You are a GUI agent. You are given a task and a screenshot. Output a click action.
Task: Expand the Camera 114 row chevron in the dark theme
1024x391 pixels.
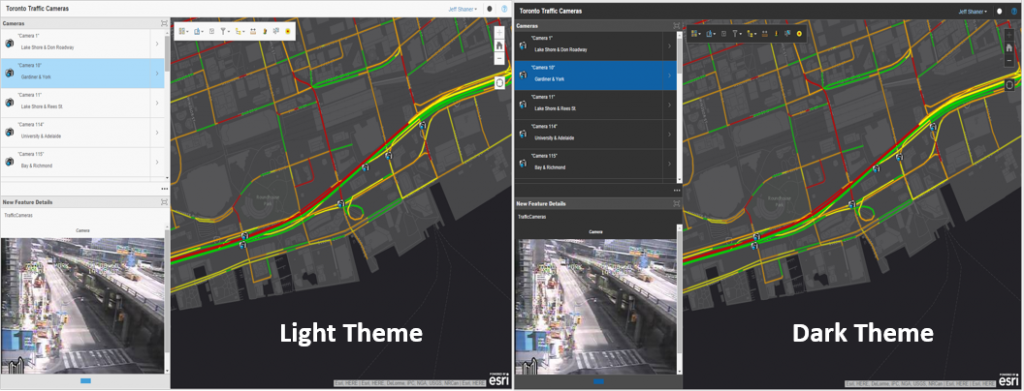click(669, 134)
